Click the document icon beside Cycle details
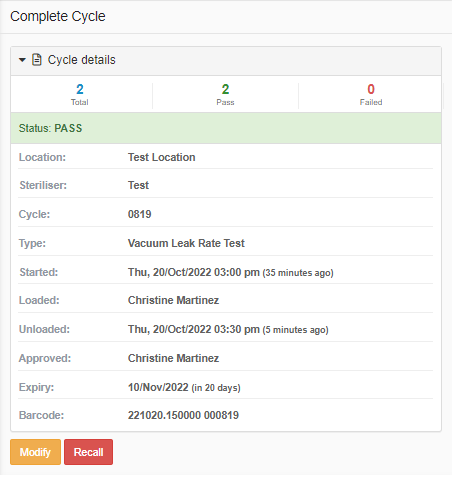The height and width of the screenshot is (477, 453). [x=37, y=60]
